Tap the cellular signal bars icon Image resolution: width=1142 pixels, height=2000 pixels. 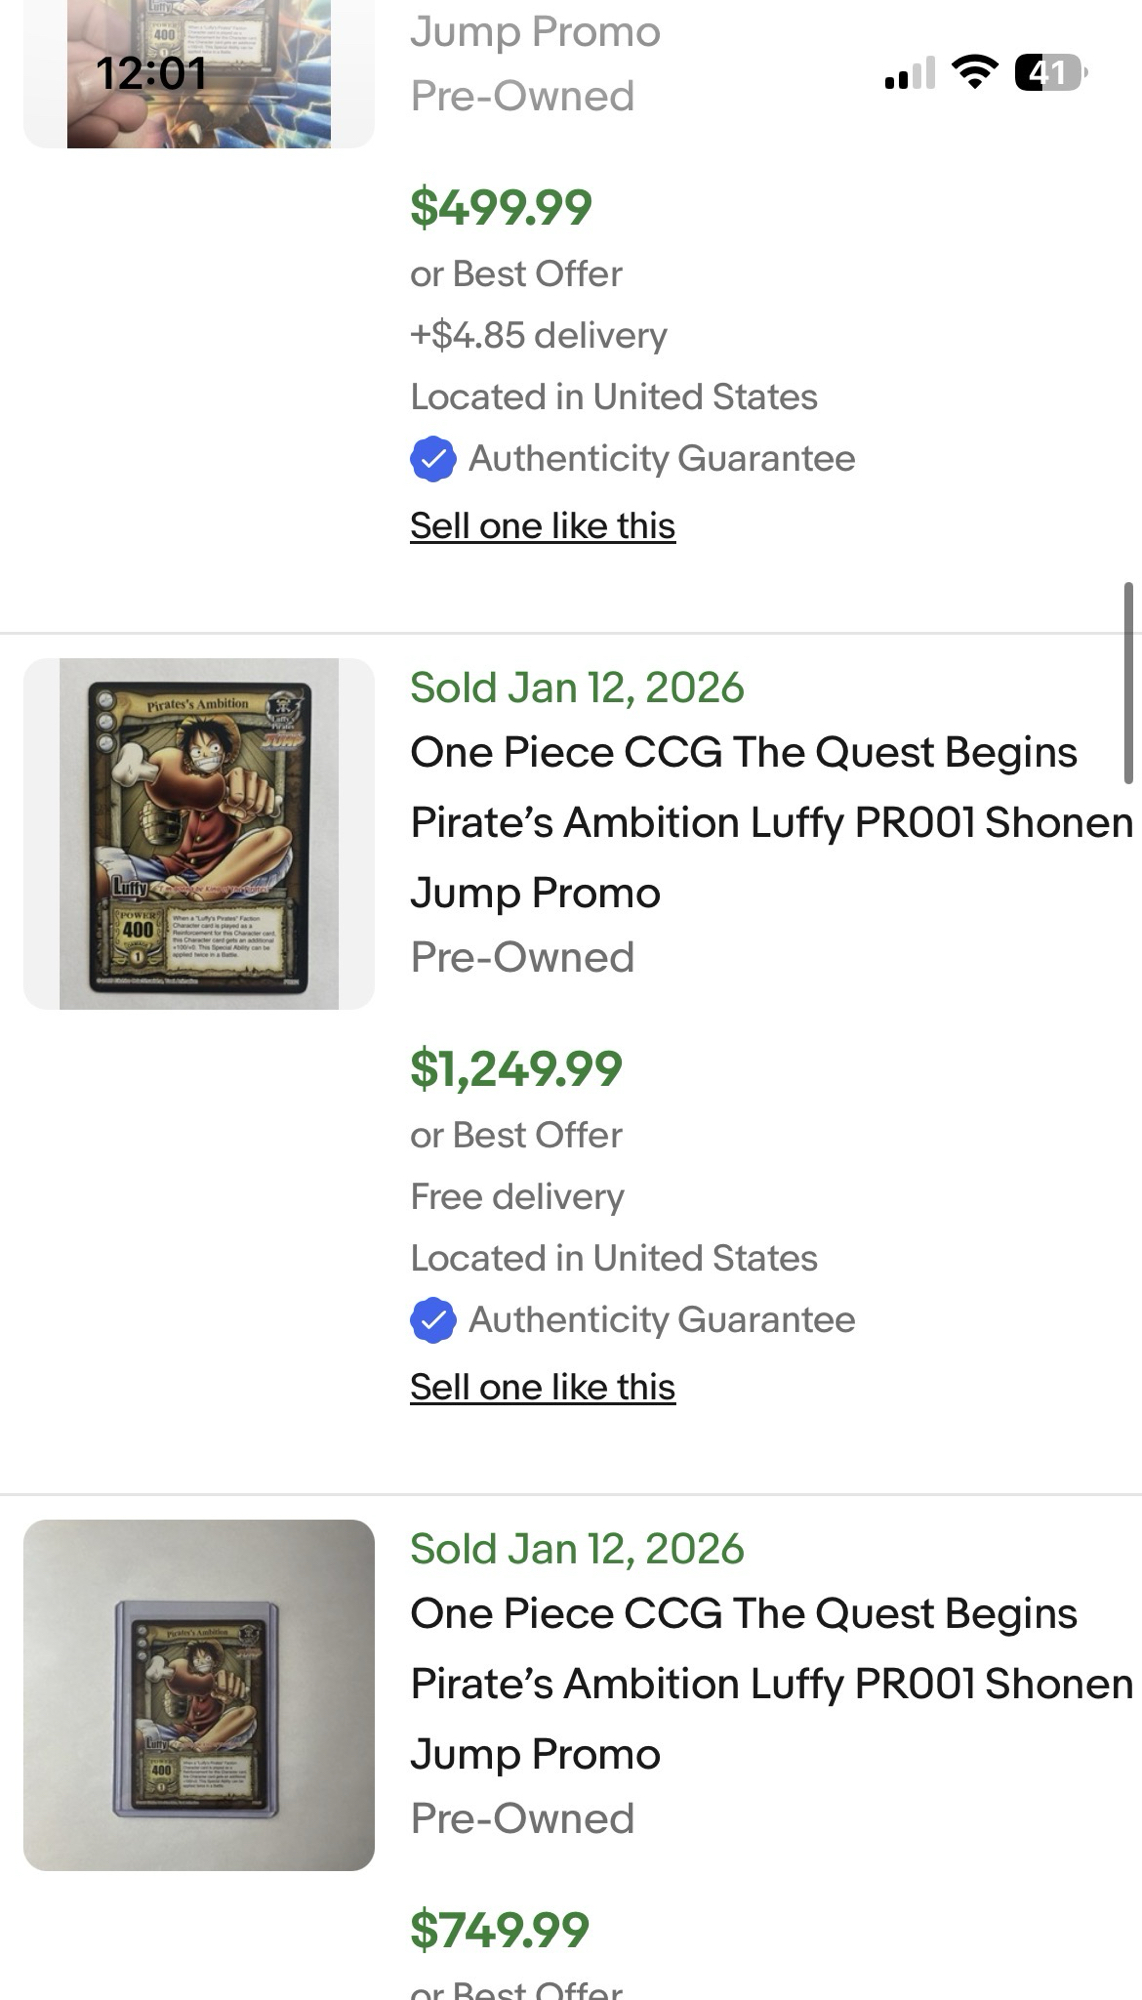point(909,73)
